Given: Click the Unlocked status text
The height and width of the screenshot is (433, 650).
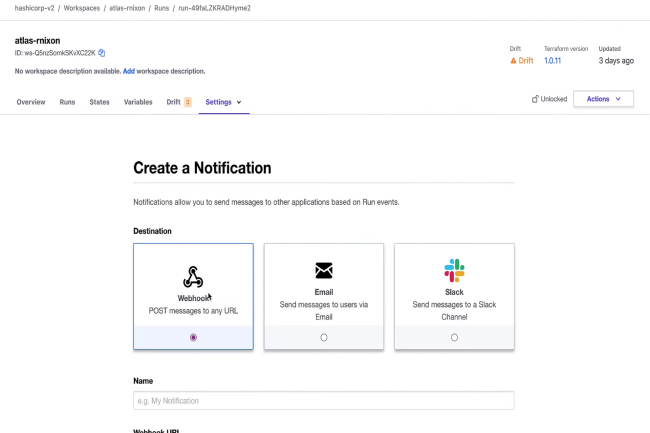Looking at the screenshot, I should click(554, 99).
